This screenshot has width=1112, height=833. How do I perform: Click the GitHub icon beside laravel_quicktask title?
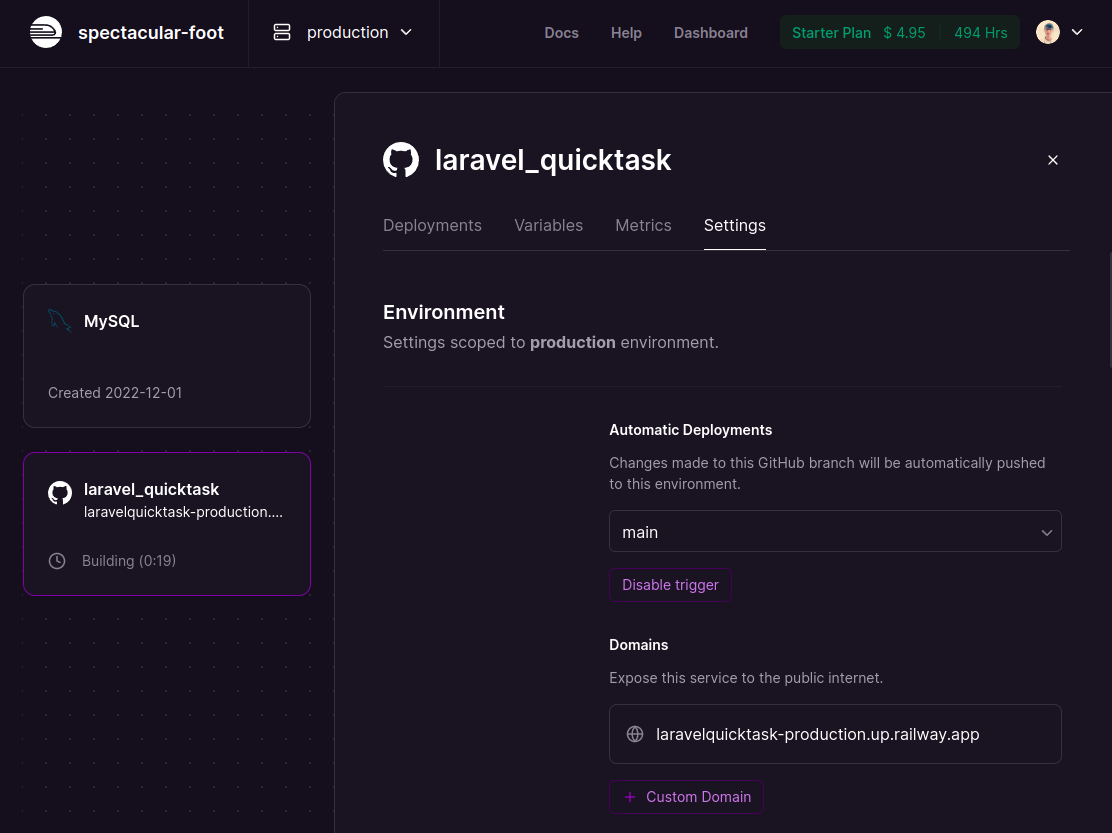click(x=401, y=159)
